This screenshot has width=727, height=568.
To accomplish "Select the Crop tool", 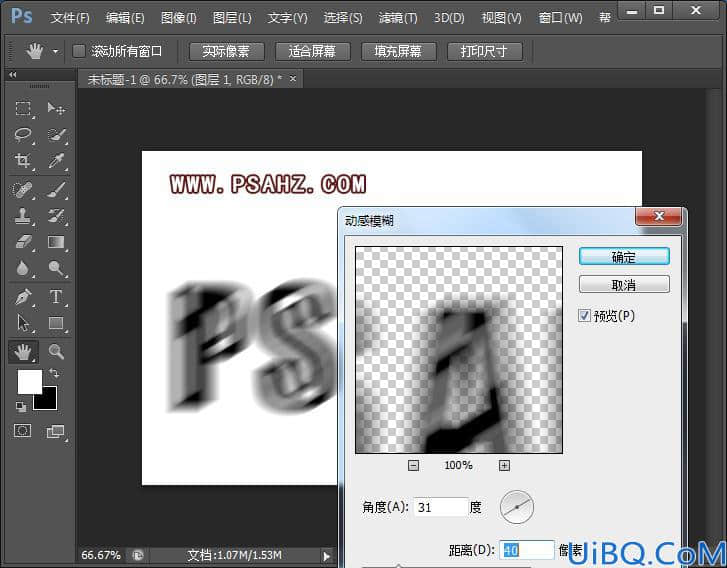I will coord(23,161).
